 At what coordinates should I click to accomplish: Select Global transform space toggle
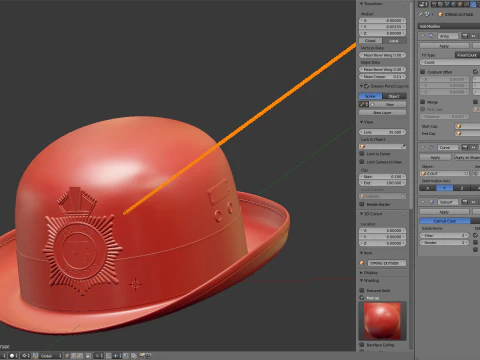point(370,41)
